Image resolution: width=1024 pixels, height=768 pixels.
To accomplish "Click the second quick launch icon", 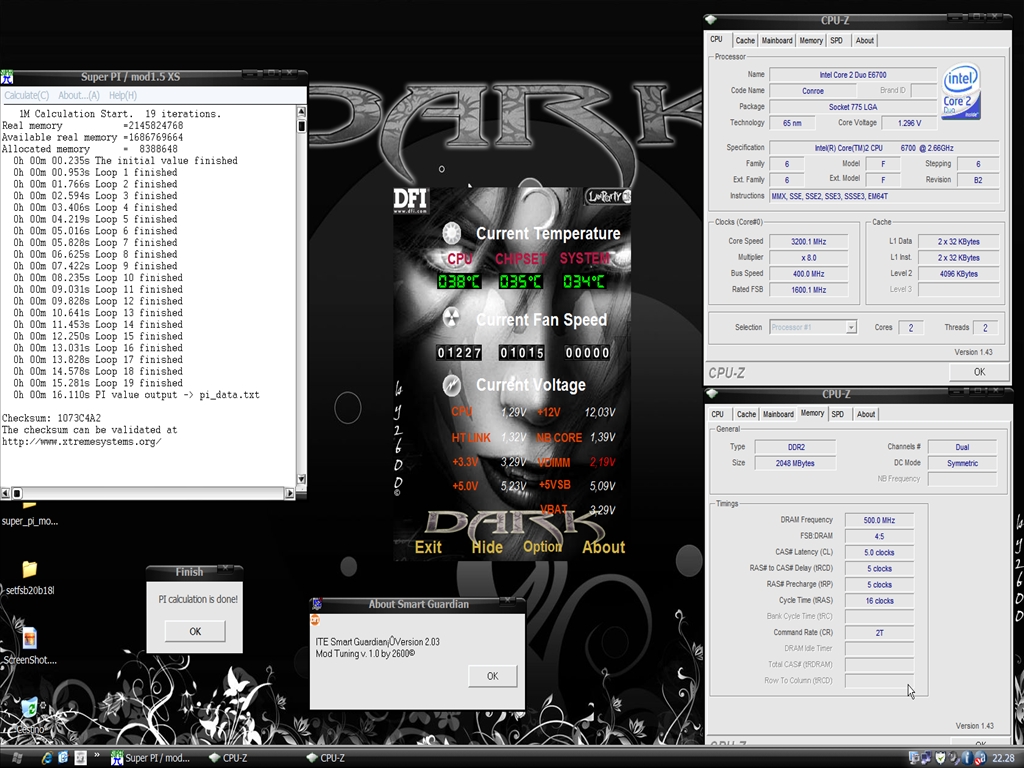I will click(x=63, y=758).
